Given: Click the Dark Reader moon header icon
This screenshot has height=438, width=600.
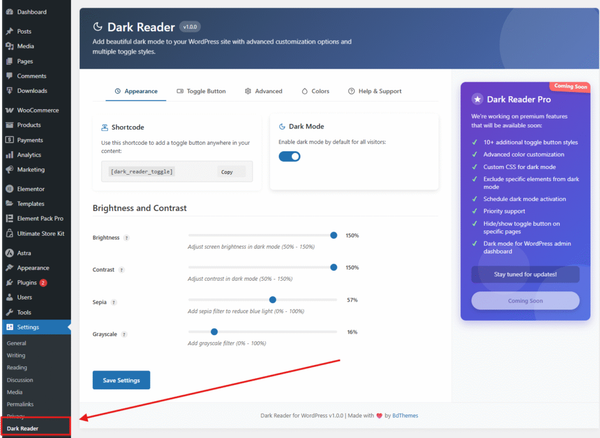Looking at the screenshot, I should click(98, 27).
